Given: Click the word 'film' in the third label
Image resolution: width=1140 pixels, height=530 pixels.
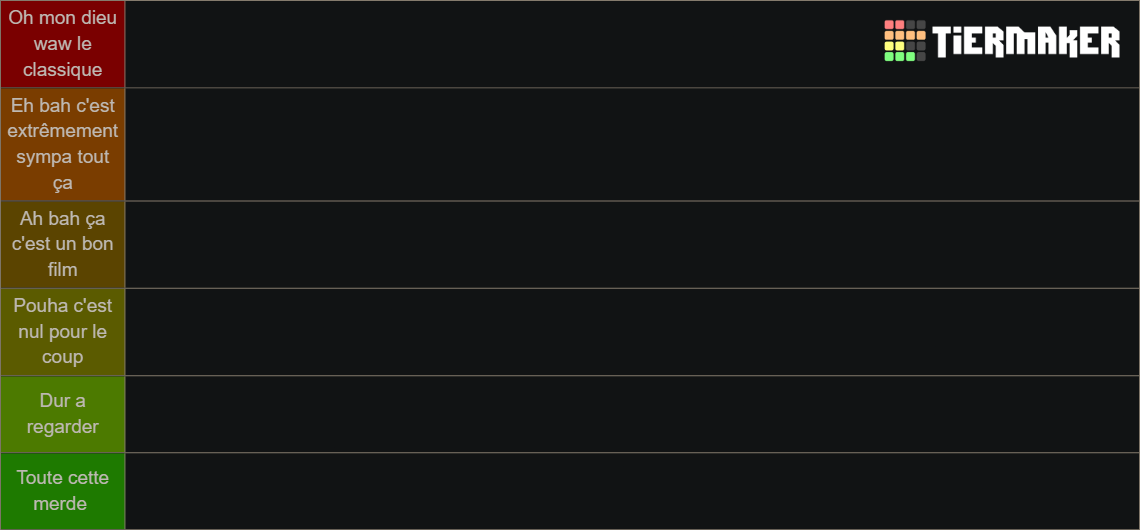Looking at the screenshot, I should point(63,270).
